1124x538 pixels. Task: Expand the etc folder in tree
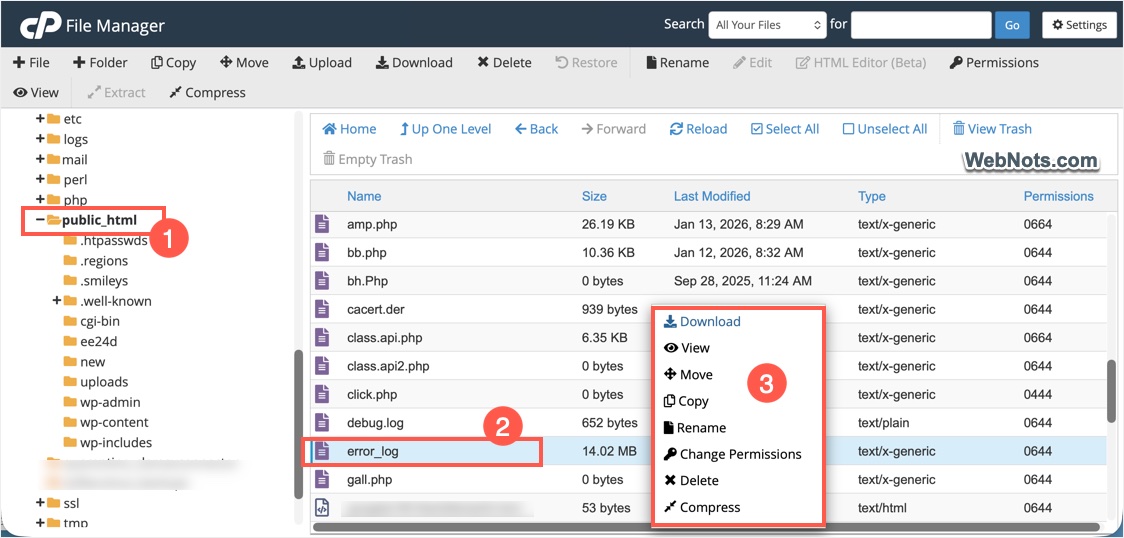40,119
